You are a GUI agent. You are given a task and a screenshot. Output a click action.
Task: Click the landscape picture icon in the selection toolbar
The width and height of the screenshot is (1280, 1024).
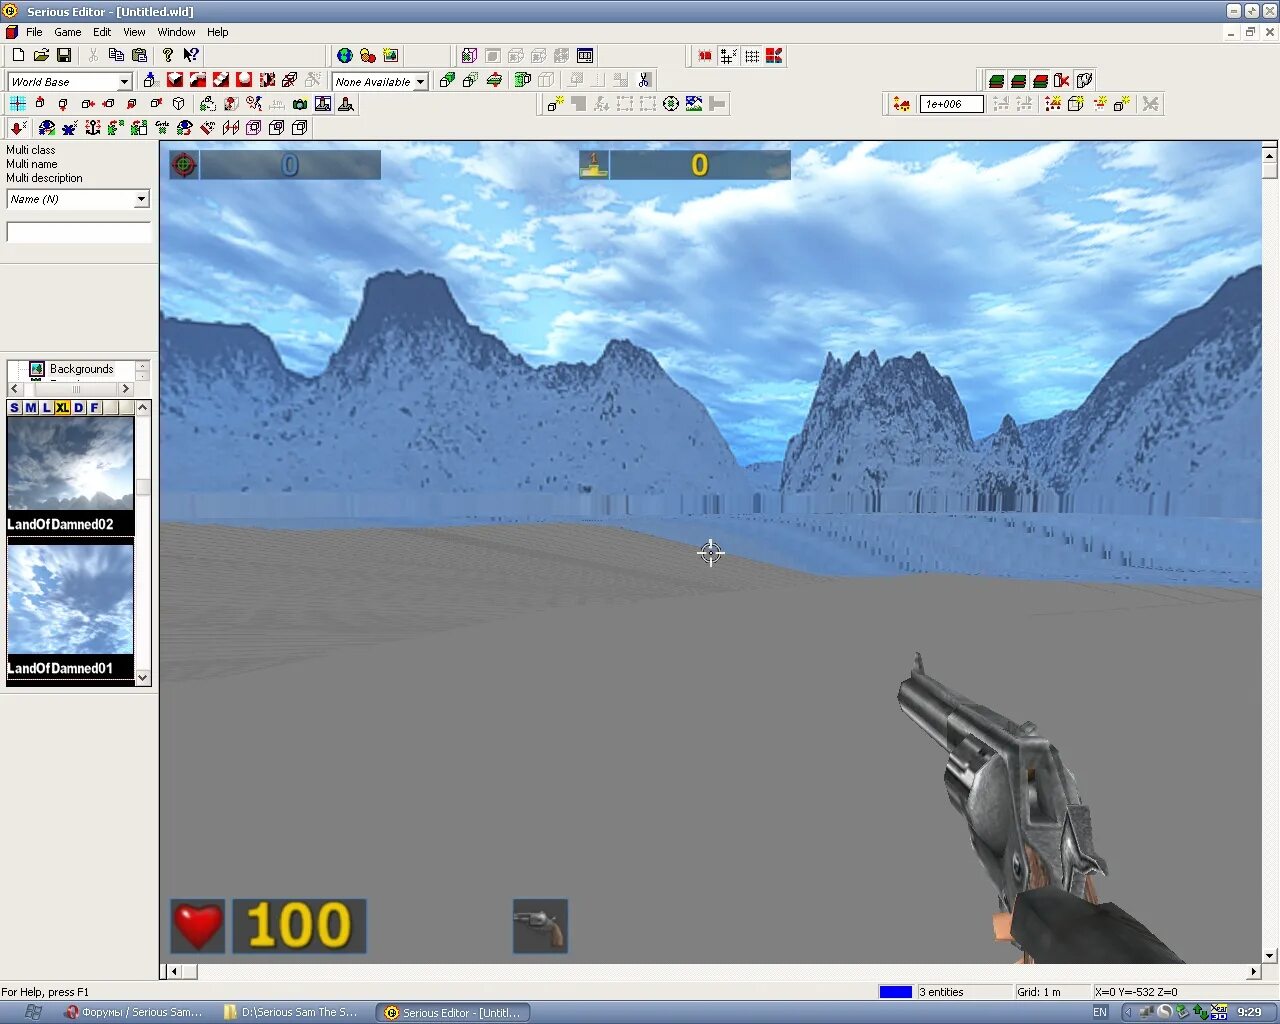[x=694, y=103]
